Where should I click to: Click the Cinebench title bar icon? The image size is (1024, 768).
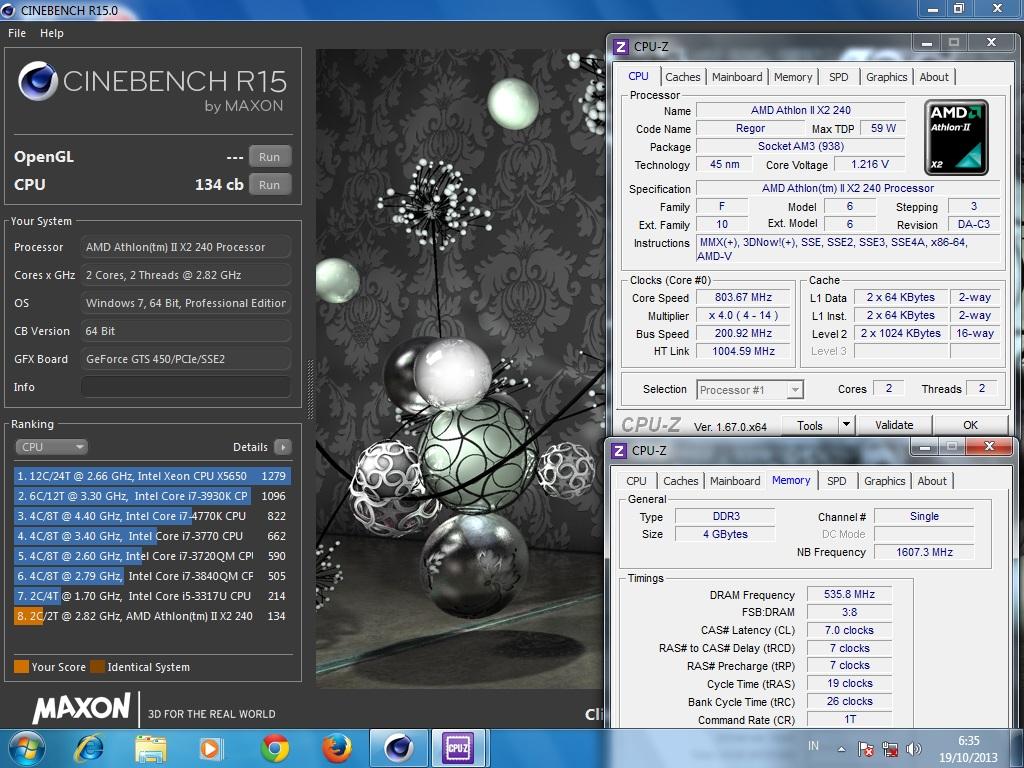pos(8,10)
